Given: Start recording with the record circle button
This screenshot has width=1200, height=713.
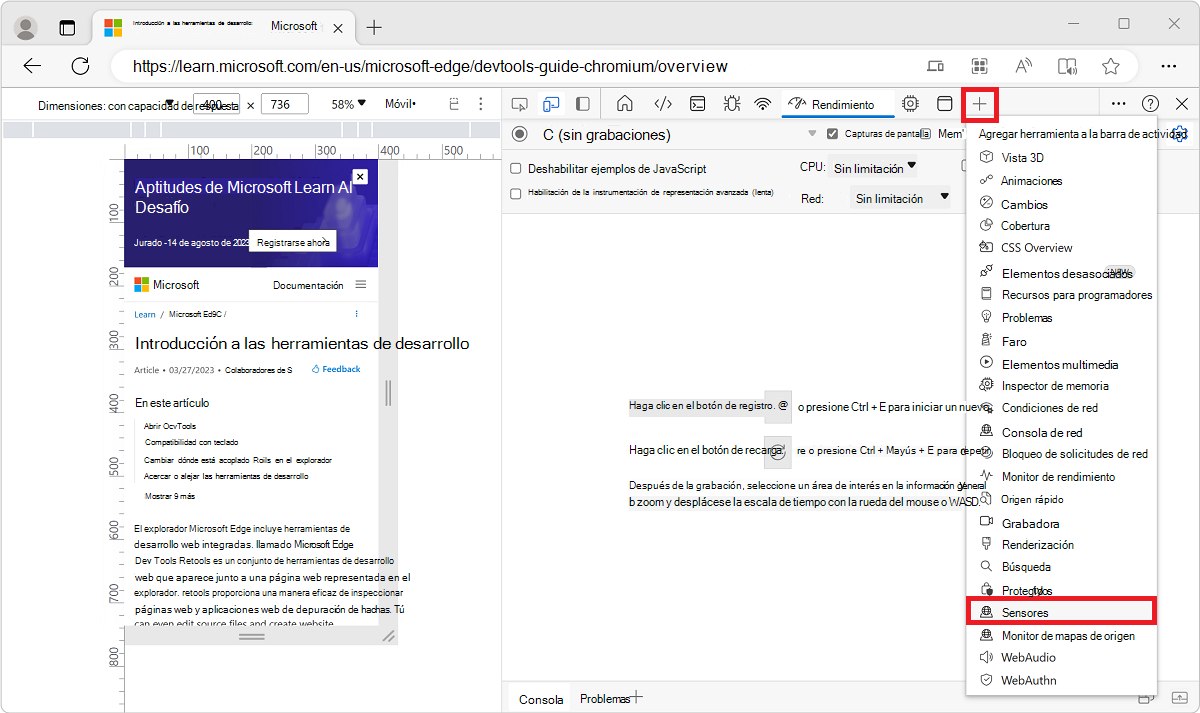Looking at the screenshot, I should (520, 134).
